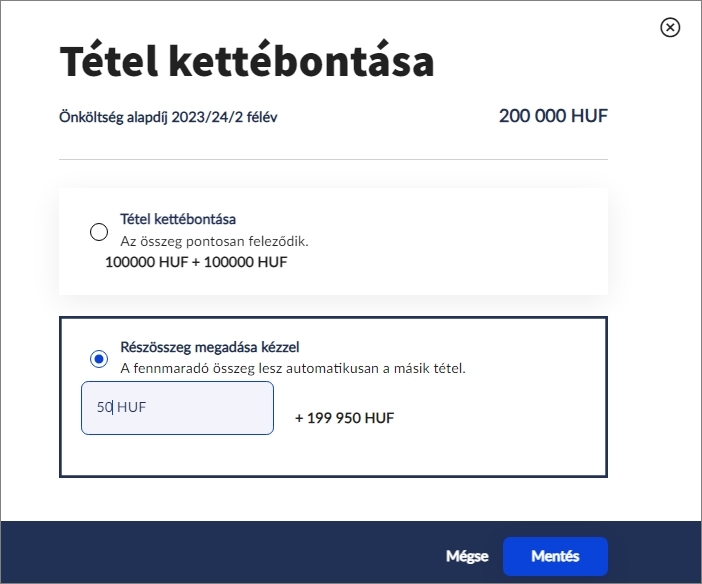The width and height of the screenshot is (702, 584).
Task: Click the '200 000 HUF' total amount
Action: (553, 116)
